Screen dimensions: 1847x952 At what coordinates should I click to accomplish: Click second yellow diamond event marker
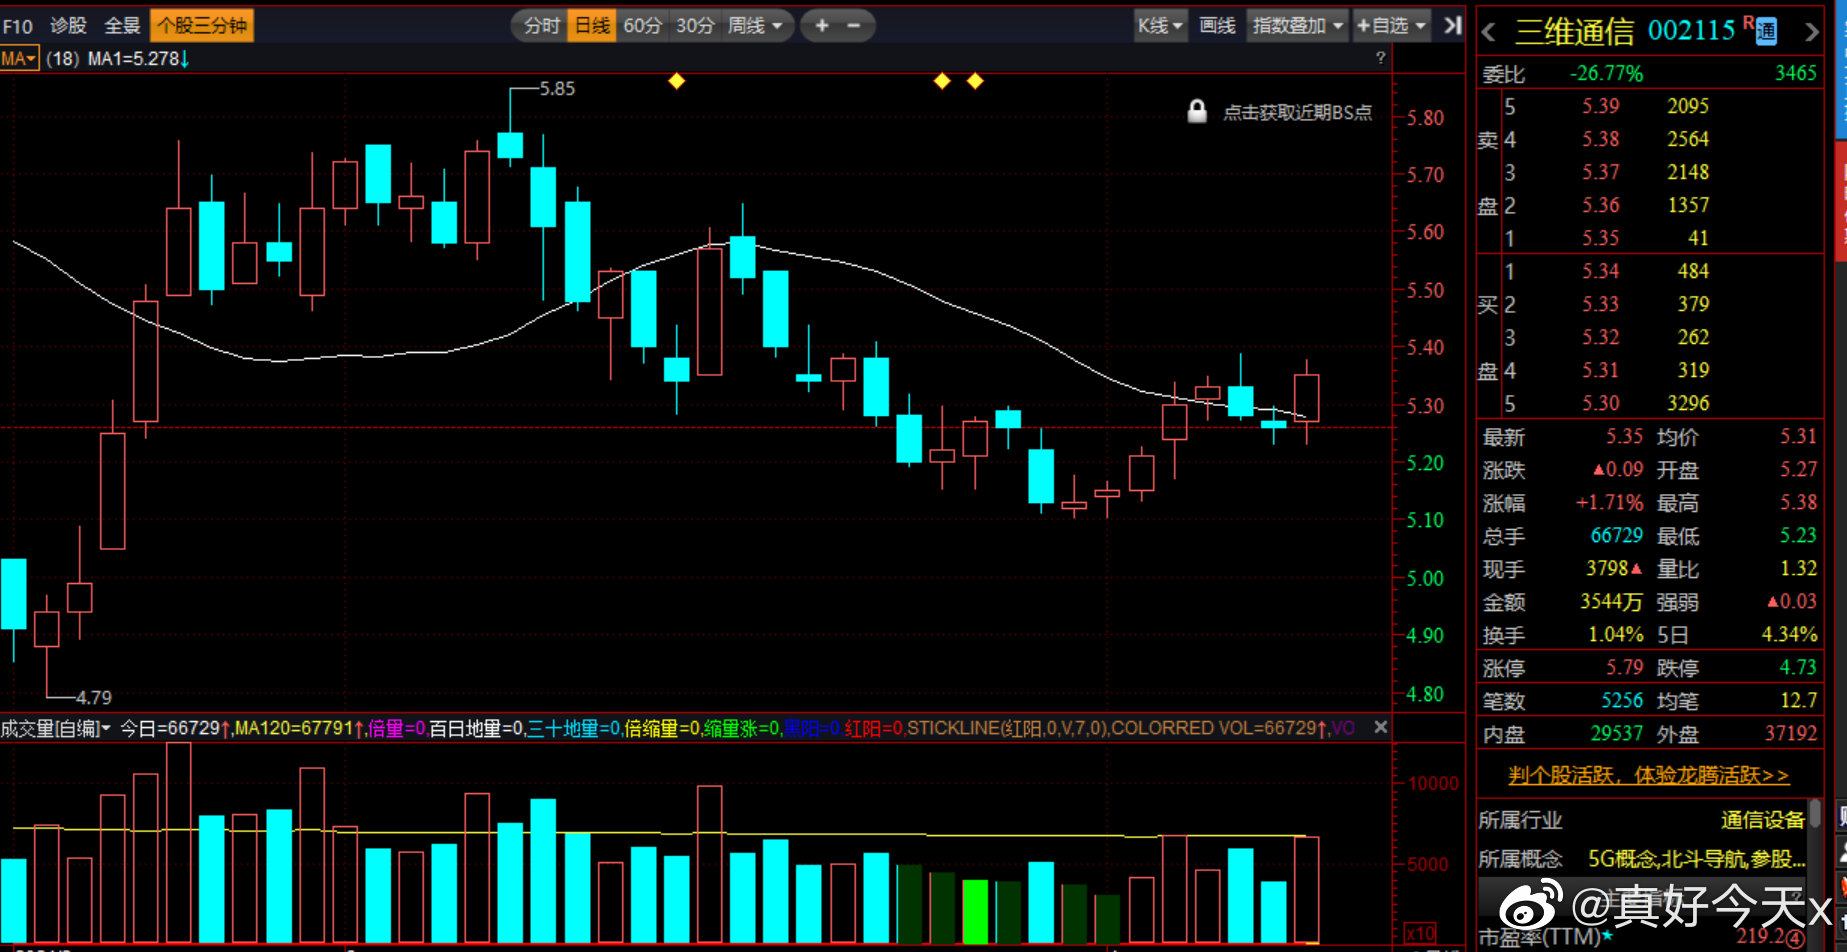tap(942, 81)
